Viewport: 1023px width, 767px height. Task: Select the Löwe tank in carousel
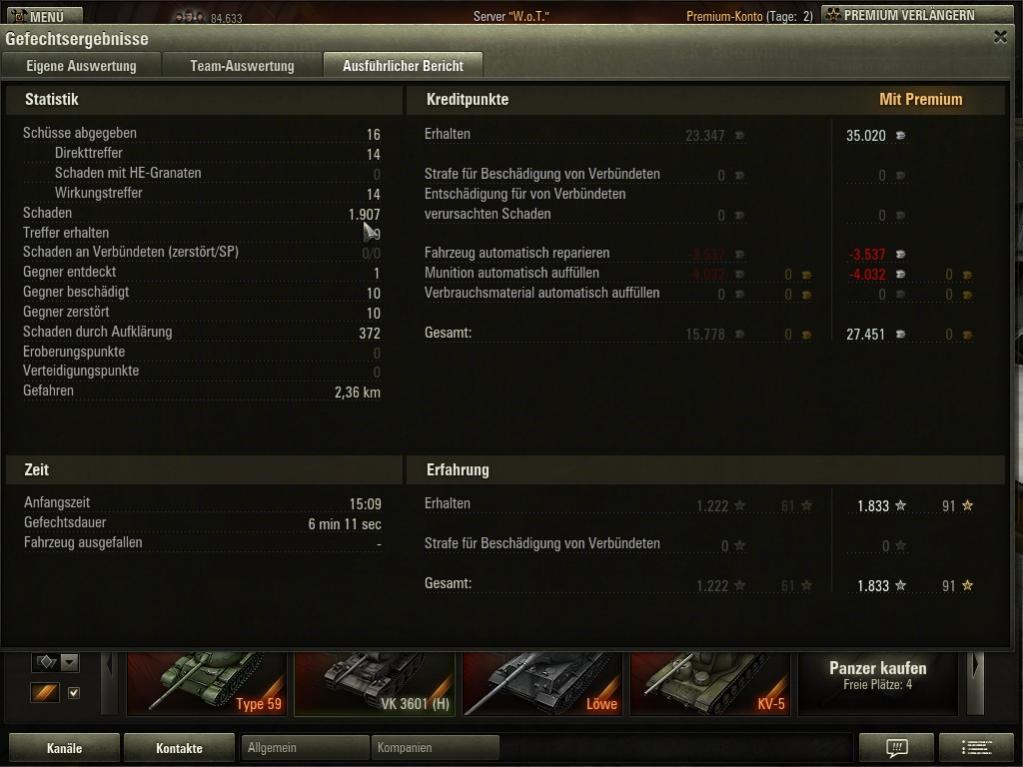coord(542,682)
